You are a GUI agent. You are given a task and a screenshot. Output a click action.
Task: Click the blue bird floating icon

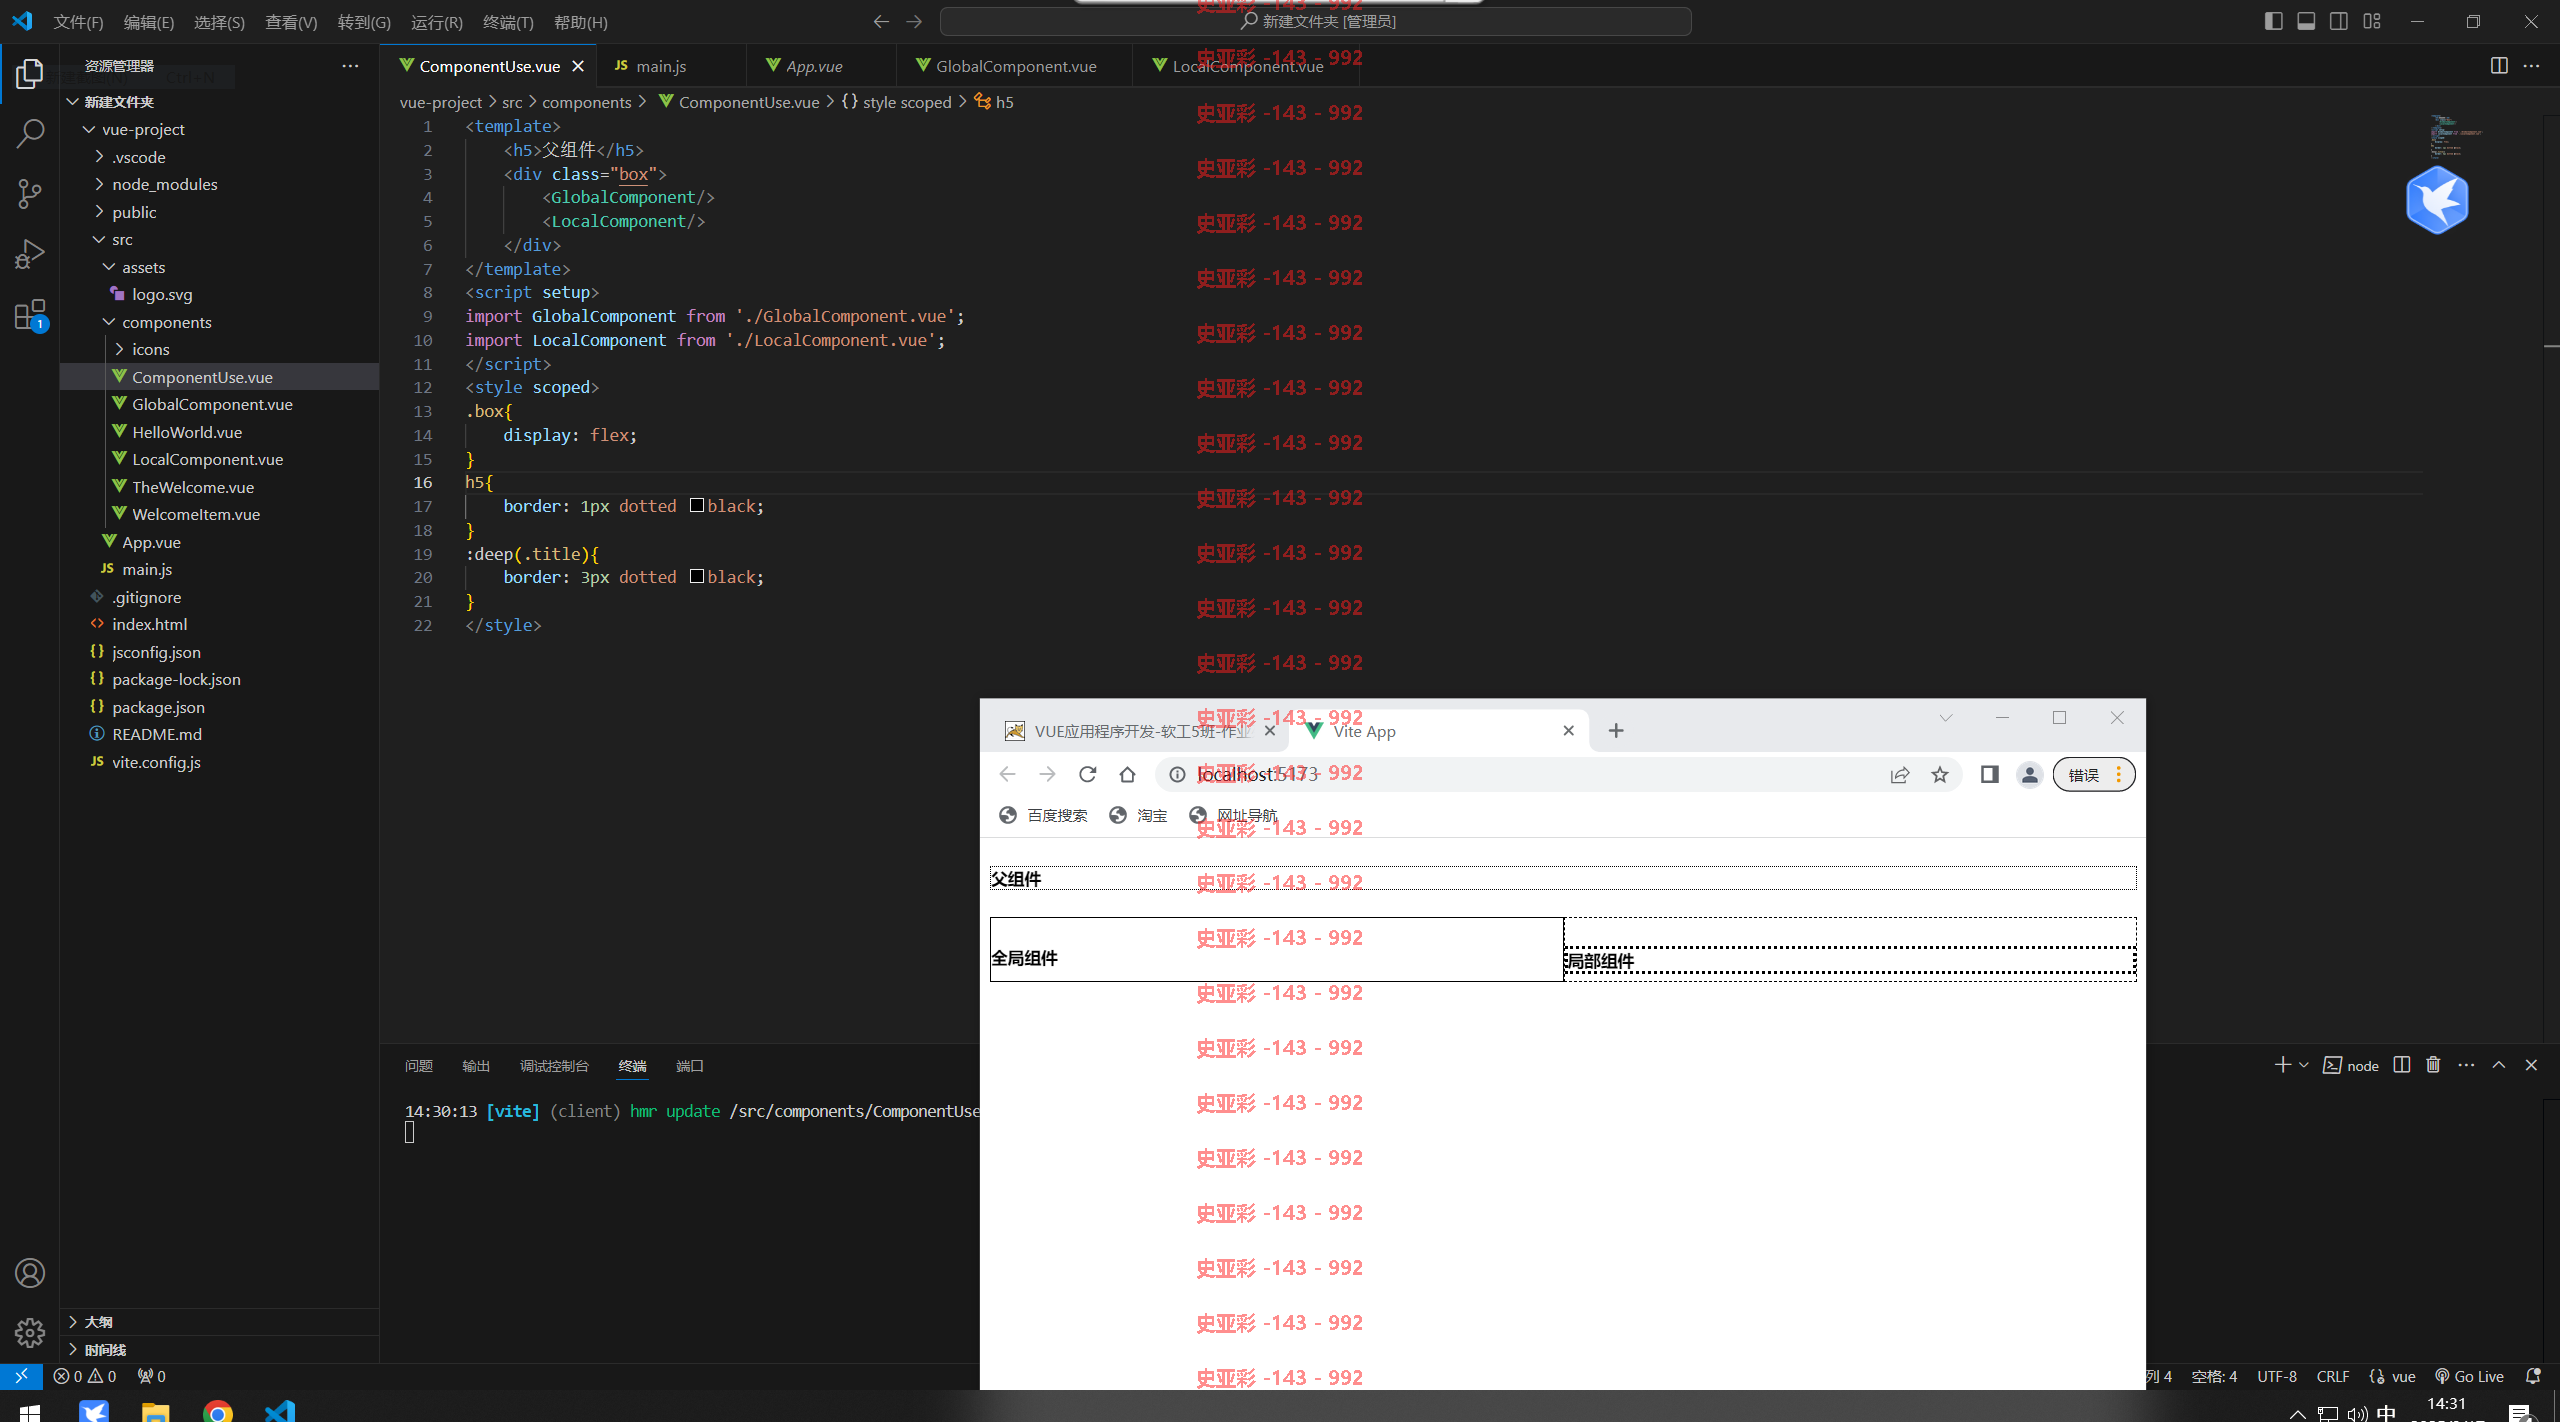point(2437,200)
